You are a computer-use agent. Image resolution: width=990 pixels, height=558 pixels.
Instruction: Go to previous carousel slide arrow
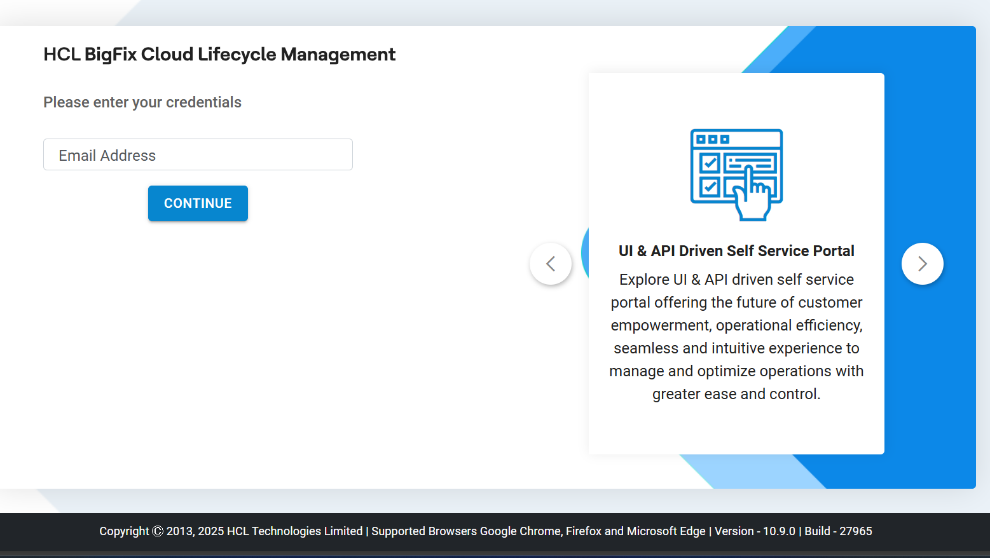551,264
